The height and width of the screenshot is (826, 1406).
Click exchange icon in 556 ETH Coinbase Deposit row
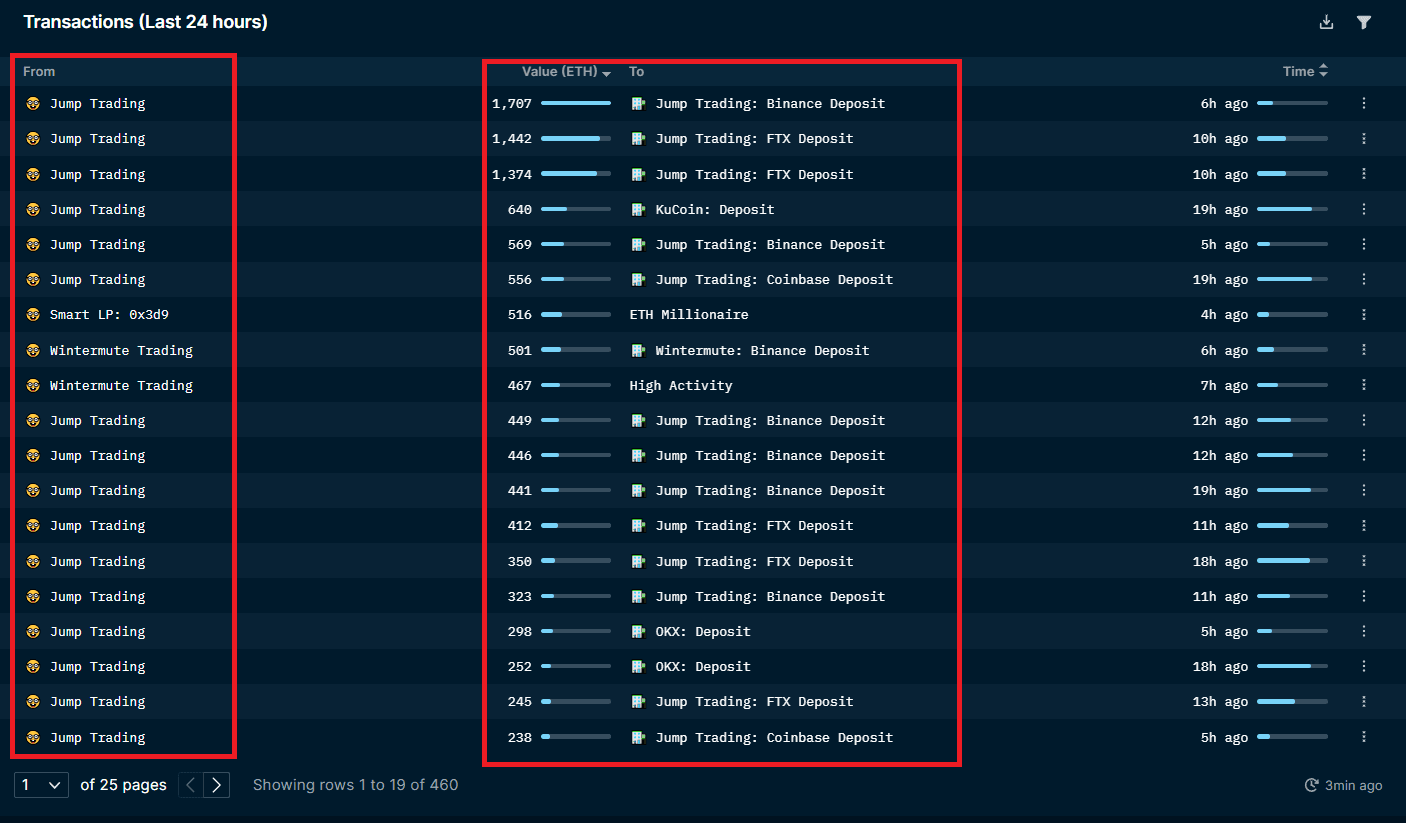tap(638, 279)
